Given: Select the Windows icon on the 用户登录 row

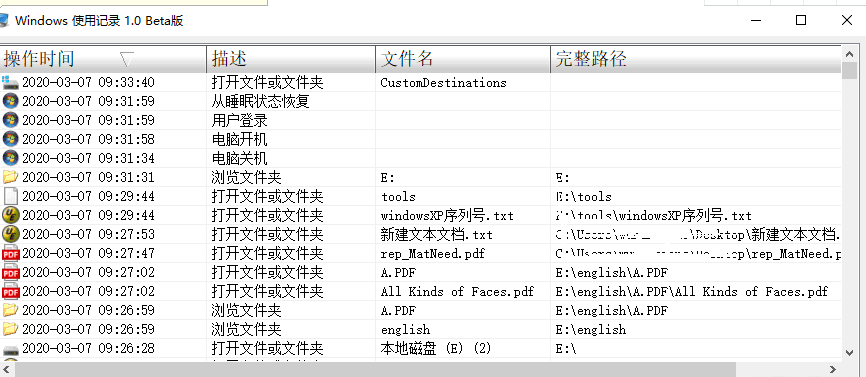Looking at the screenshot, I should 10,120.
